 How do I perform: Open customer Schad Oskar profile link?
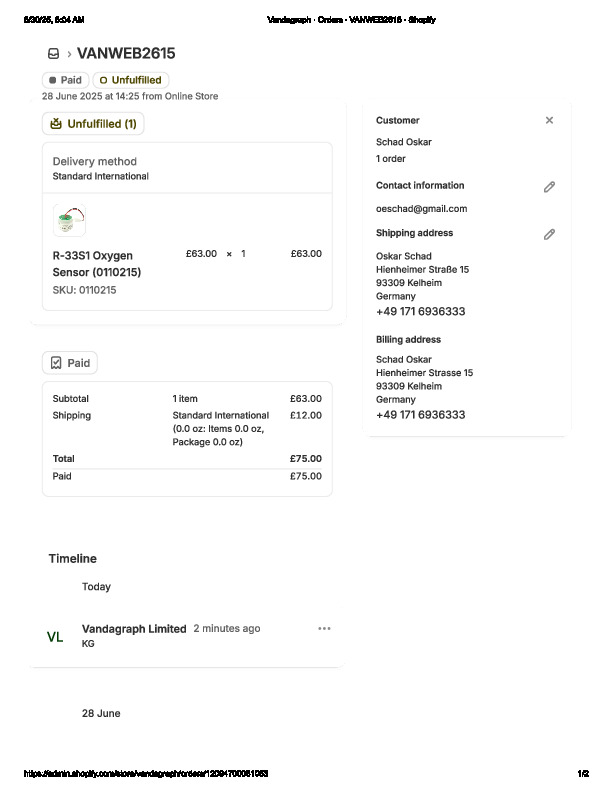point(404,142)
